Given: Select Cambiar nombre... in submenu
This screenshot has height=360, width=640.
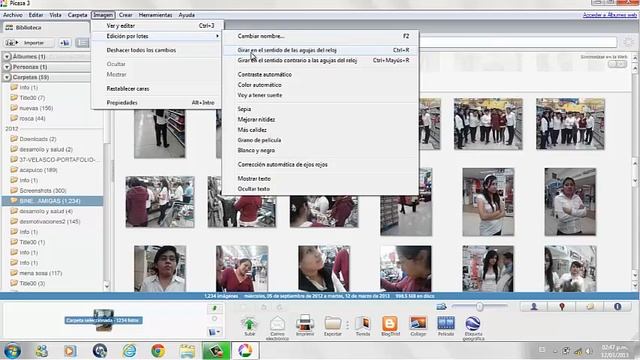Looking at the screenshot, I should [x=321, y=36].
